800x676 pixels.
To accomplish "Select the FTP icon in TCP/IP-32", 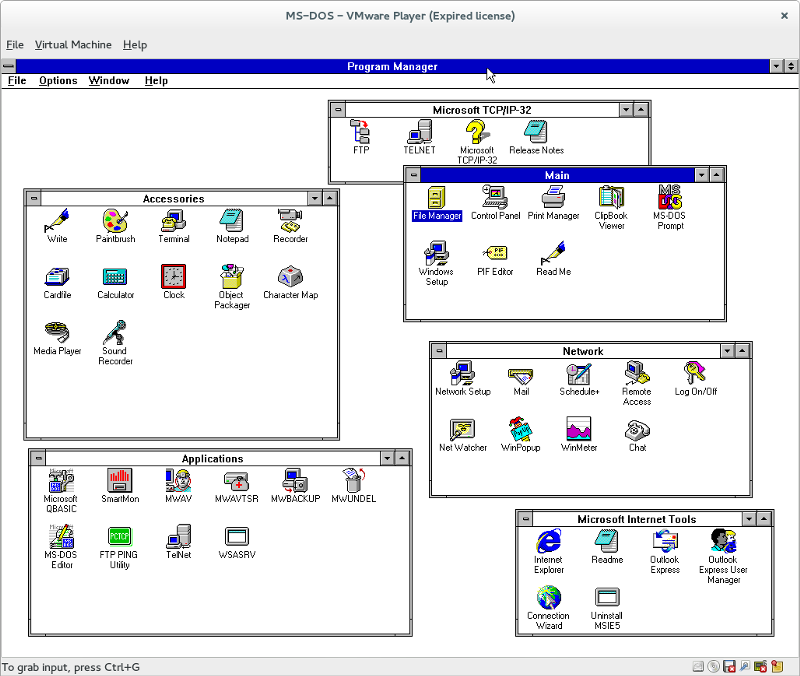I will [361, 131].
